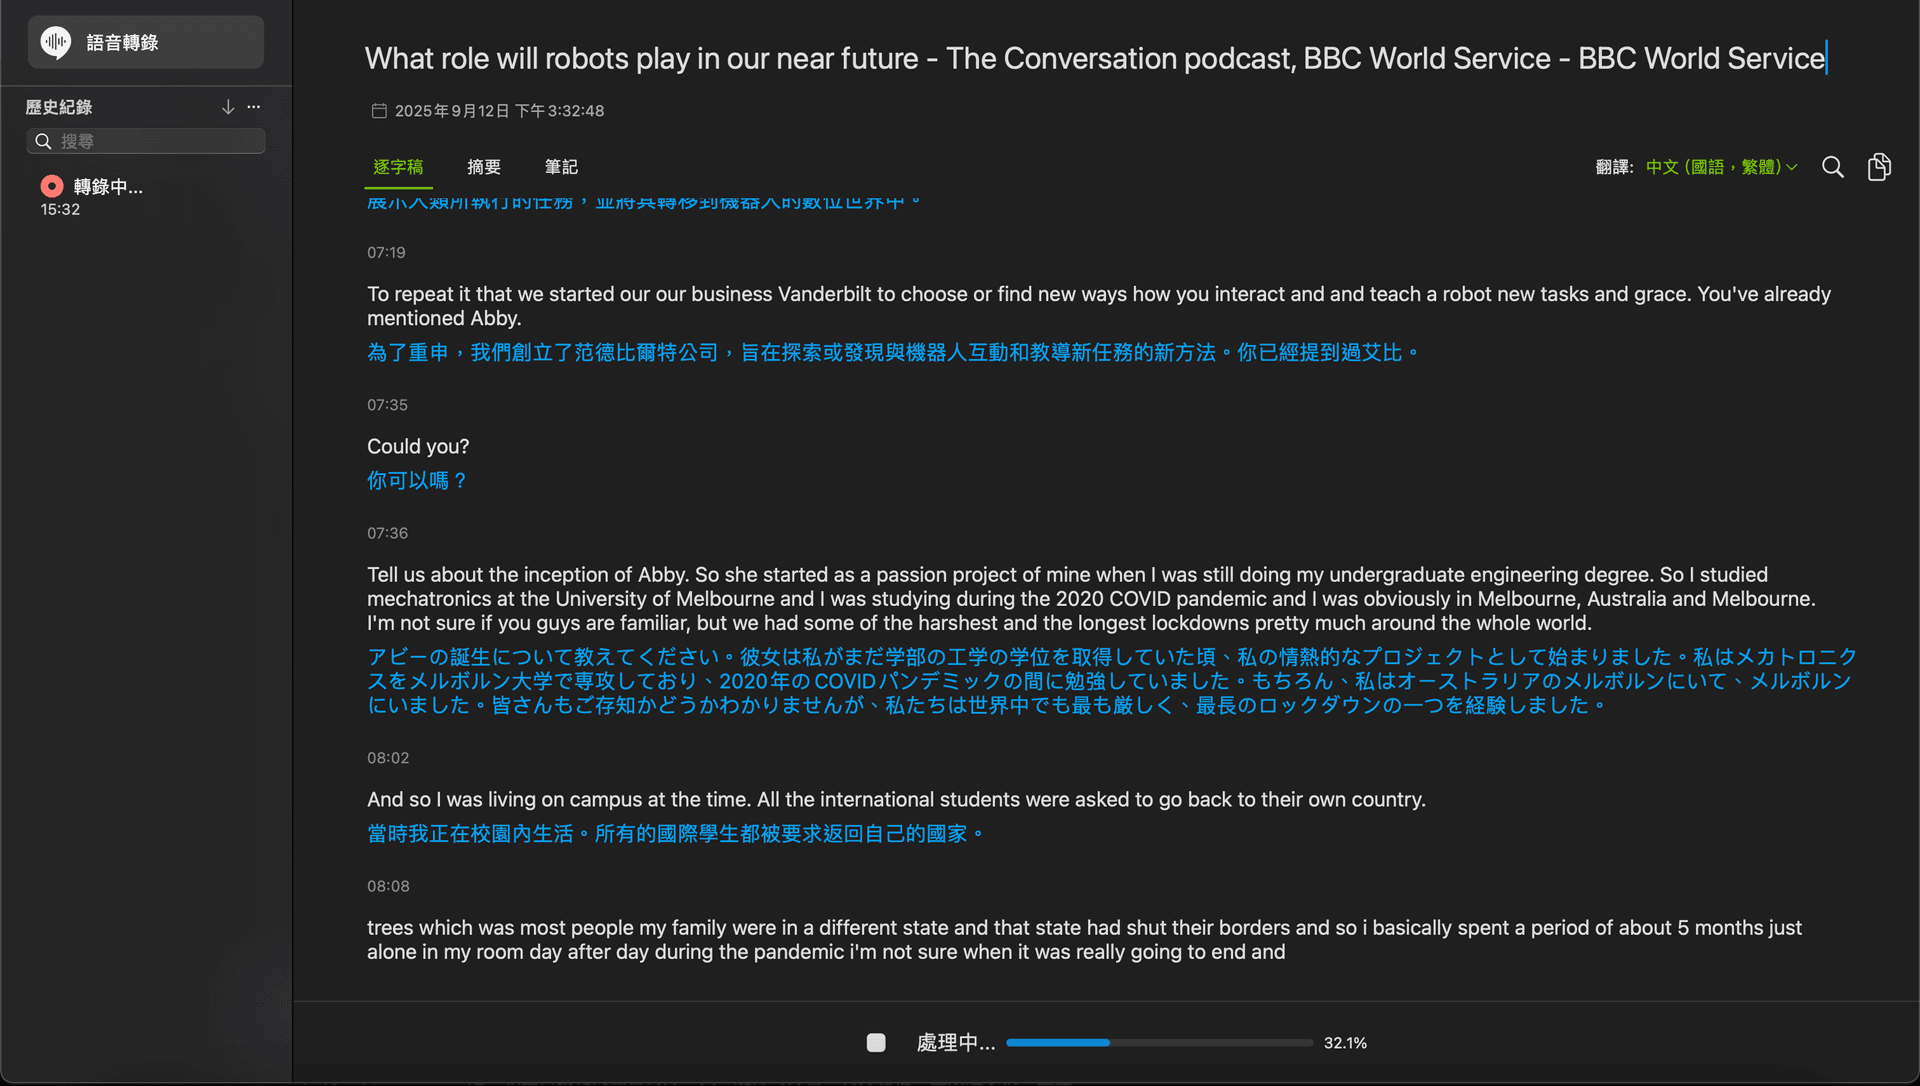Expand the language chevron arrow

[x=1792, y=168]
